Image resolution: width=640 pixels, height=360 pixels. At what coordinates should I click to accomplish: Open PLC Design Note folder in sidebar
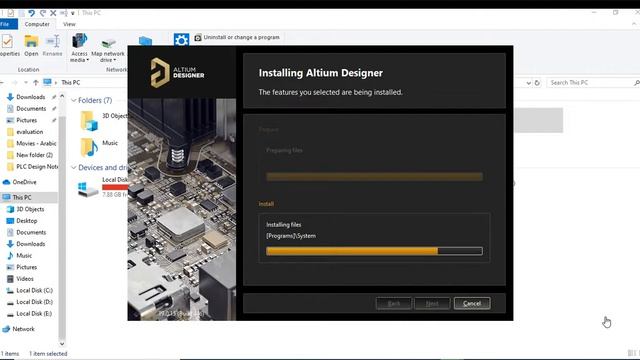pos(37,167)
